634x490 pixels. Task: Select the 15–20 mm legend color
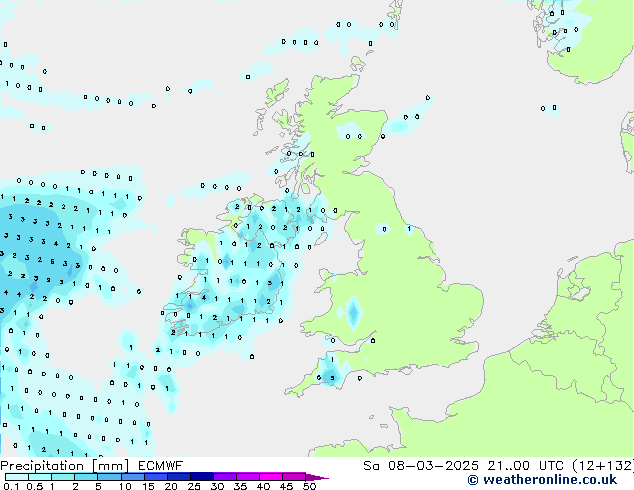[x=155, y=477]
